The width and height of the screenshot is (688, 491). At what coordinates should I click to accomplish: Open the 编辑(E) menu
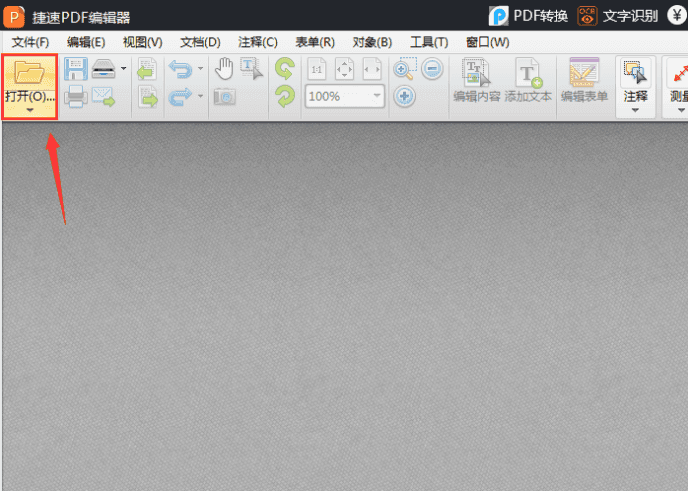tap(86, 42)
